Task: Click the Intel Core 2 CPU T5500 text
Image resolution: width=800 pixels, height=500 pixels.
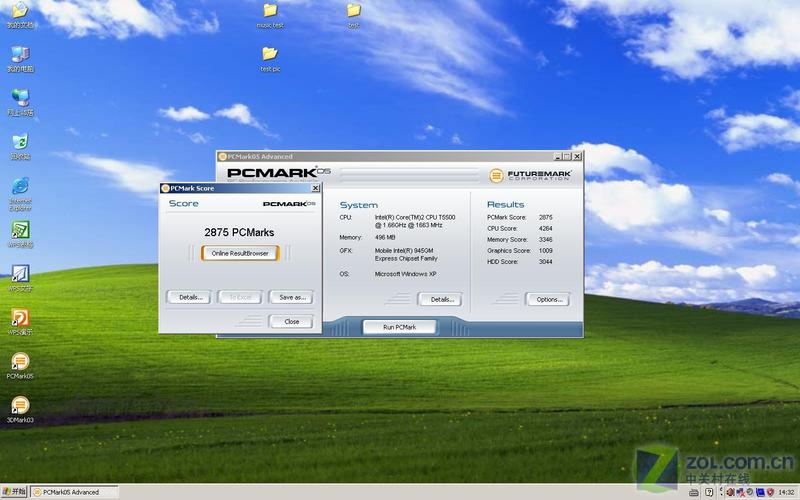Action: click(415, 221)
